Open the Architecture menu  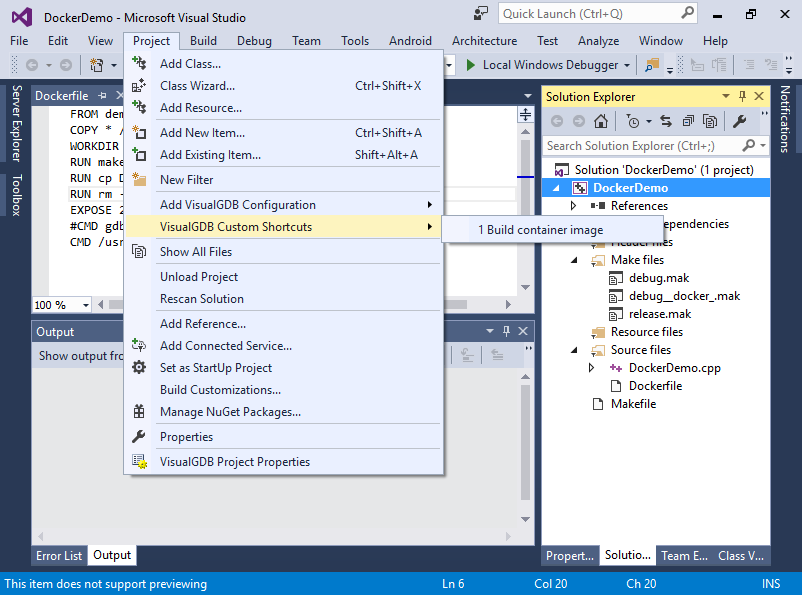(x=484, y=40)
